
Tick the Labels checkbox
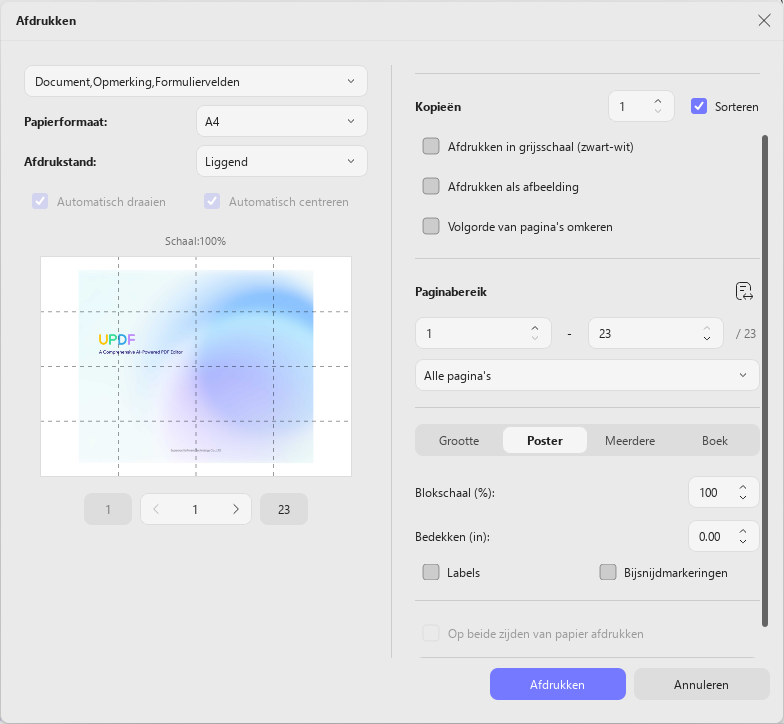point(431,572)
